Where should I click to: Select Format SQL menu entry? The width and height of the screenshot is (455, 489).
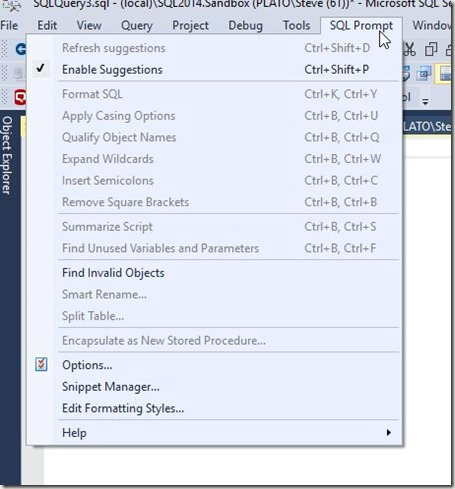click(214, 94)
